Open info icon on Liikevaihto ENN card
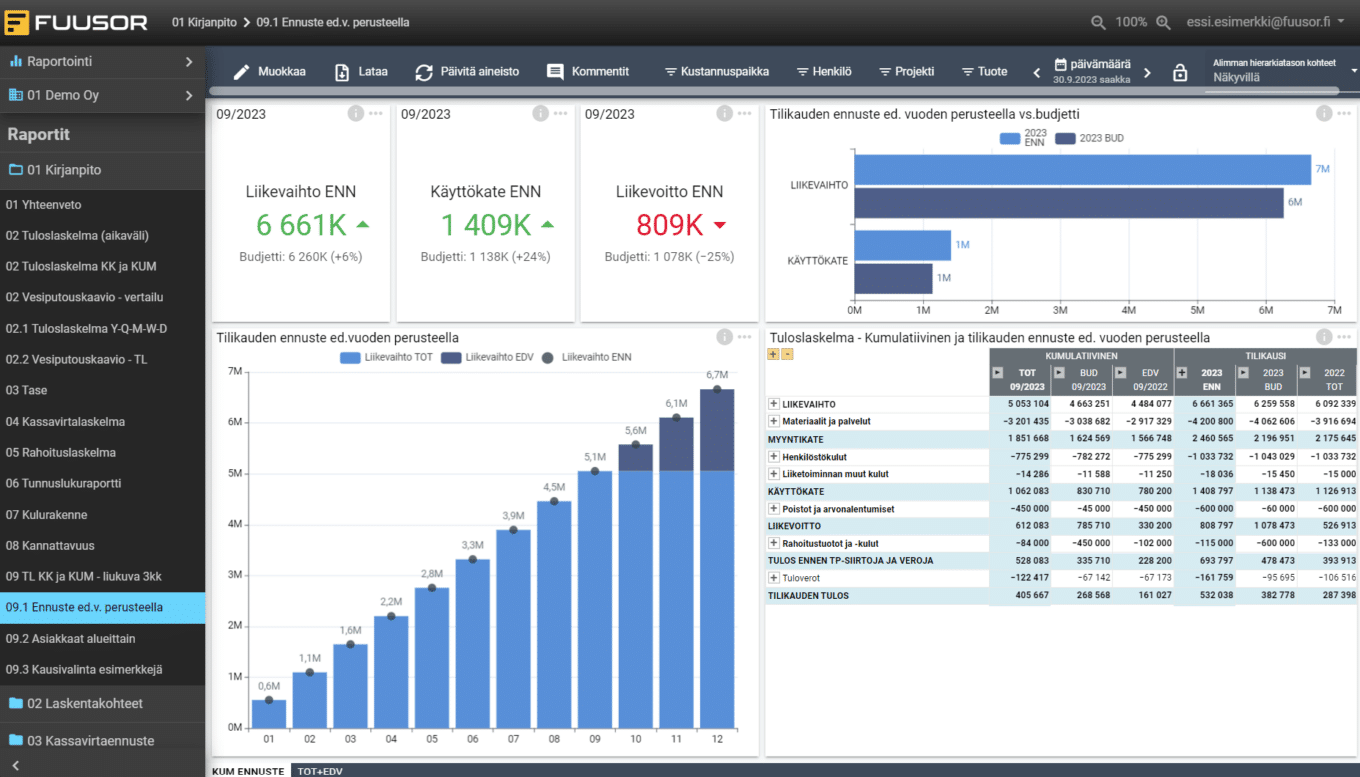 pyautogui.click(x=355, y=113)
